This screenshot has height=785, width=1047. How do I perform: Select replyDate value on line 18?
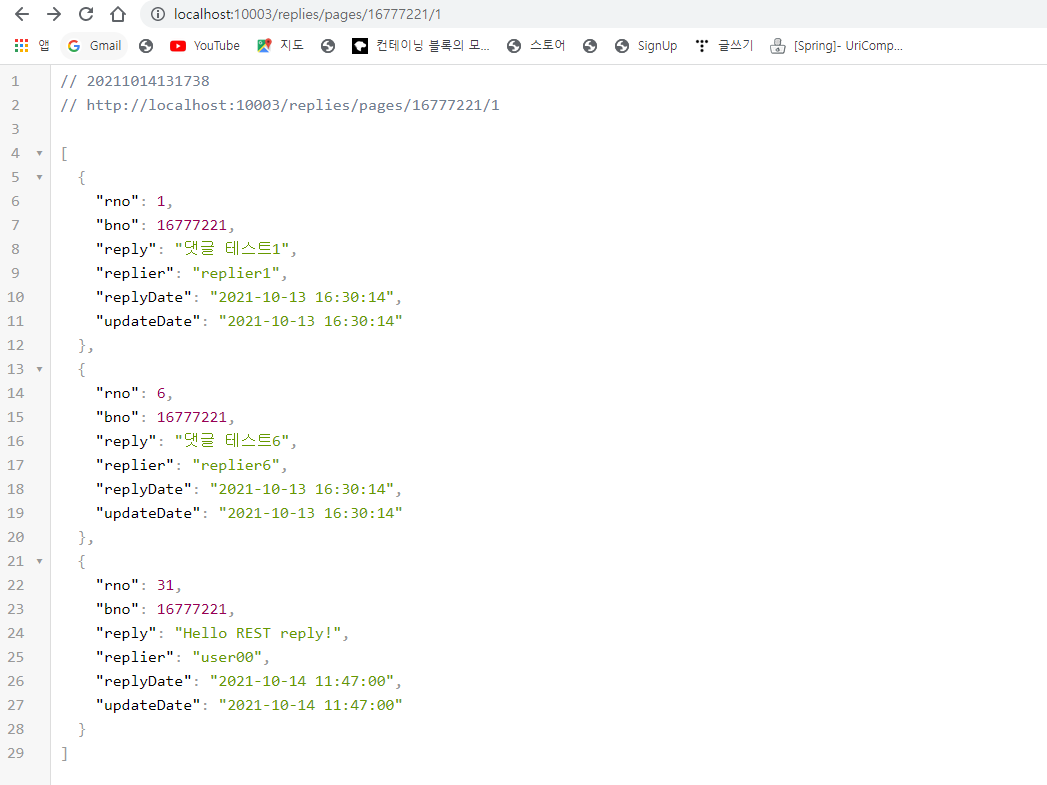302,490
